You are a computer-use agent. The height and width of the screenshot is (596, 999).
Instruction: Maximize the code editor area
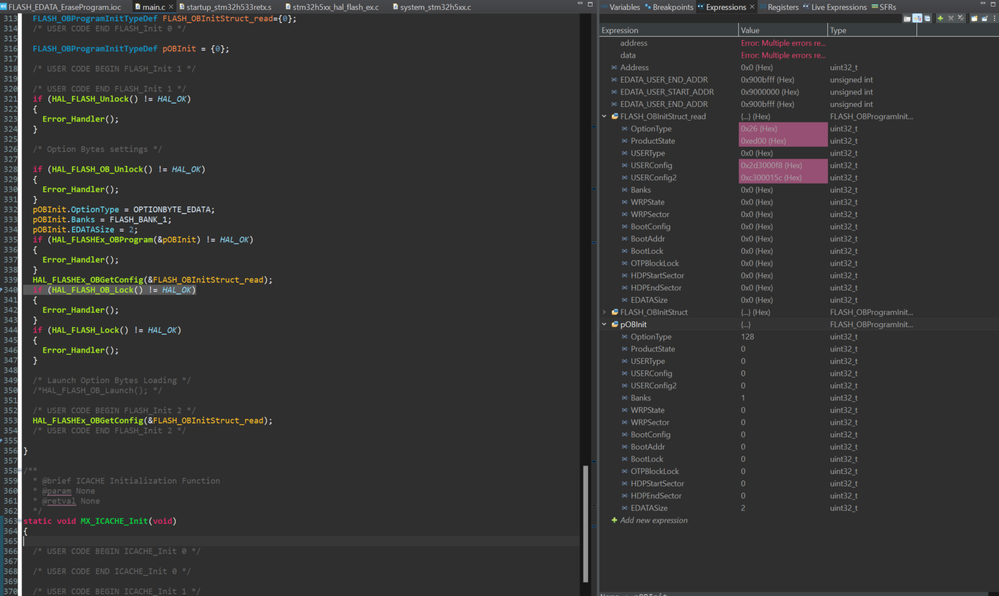click(590, 5)
